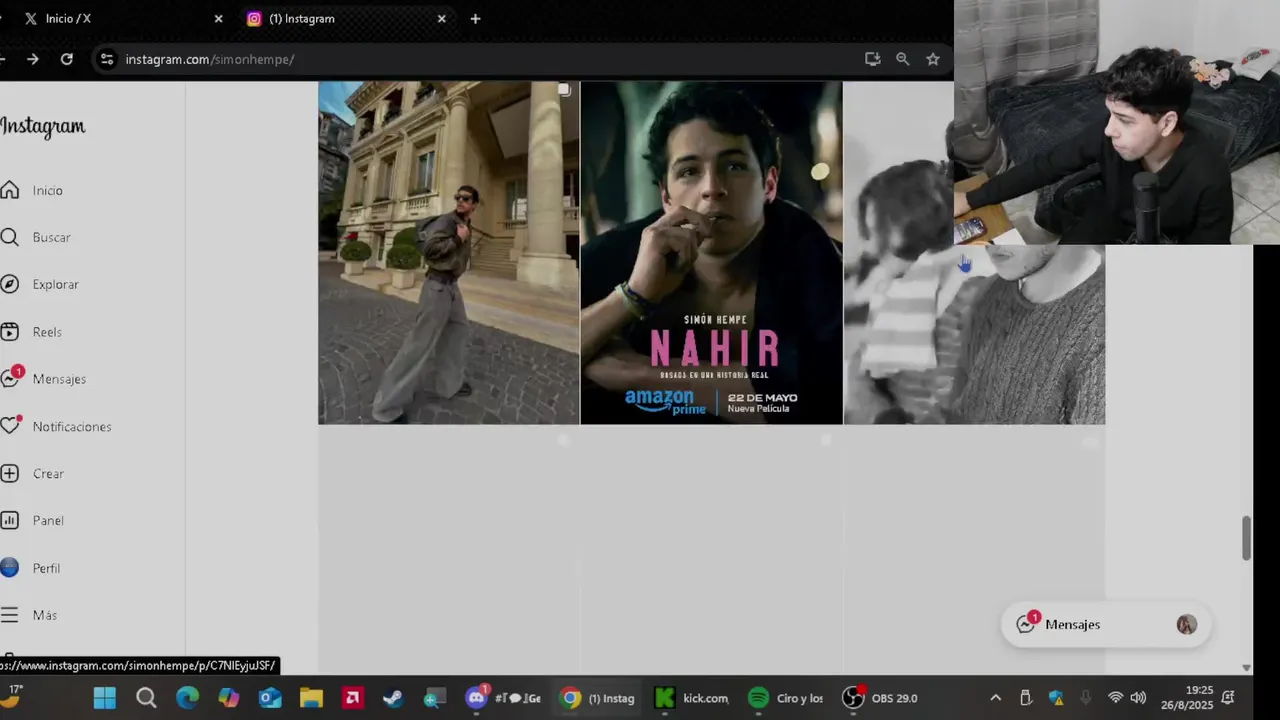The width and height of the screenshot is (1280, 720).
Task: Close the Inicio / X tab
Action: click(218, 18)
